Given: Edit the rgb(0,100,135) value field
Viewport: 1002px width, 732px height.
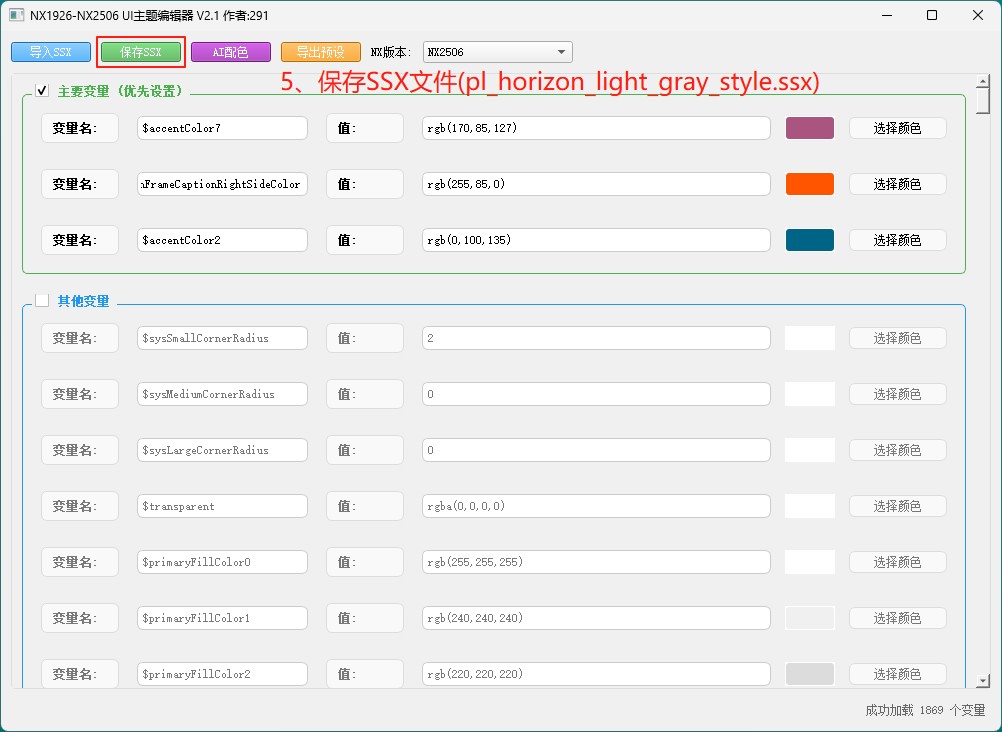Looking at the screenshot, I should pyautogui.click(x=596, y=240).
